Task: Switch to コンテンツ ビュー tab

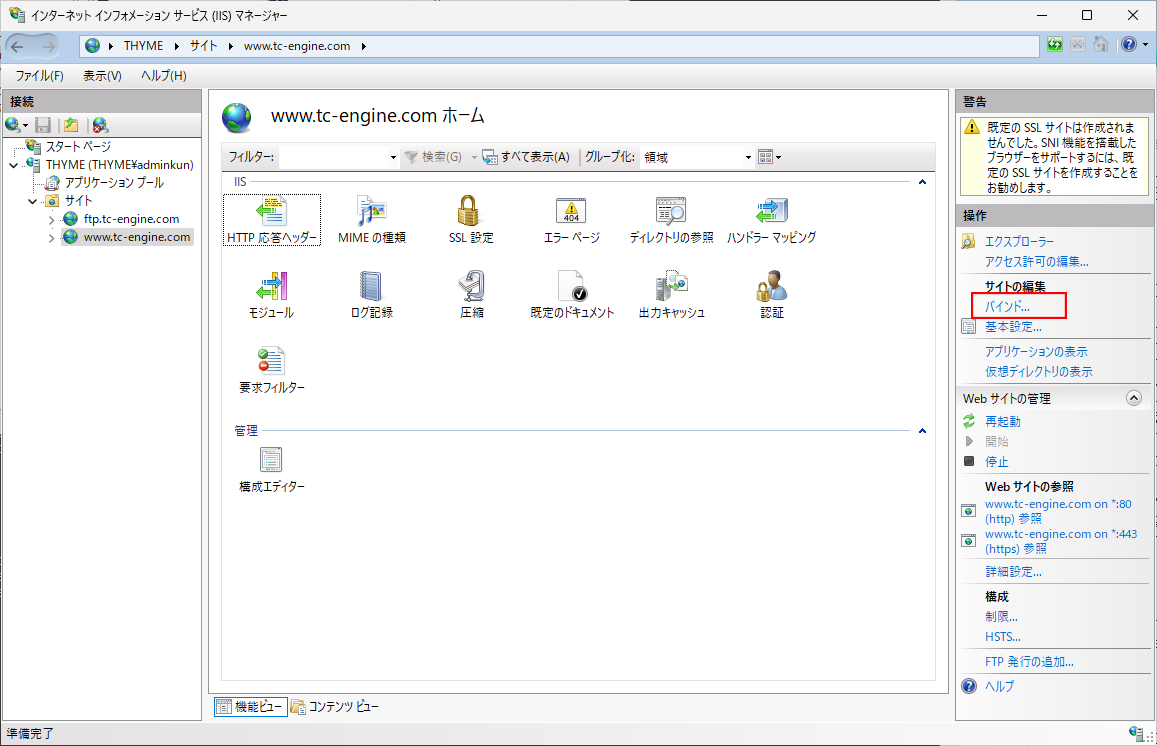Action: tap(335, 706)
